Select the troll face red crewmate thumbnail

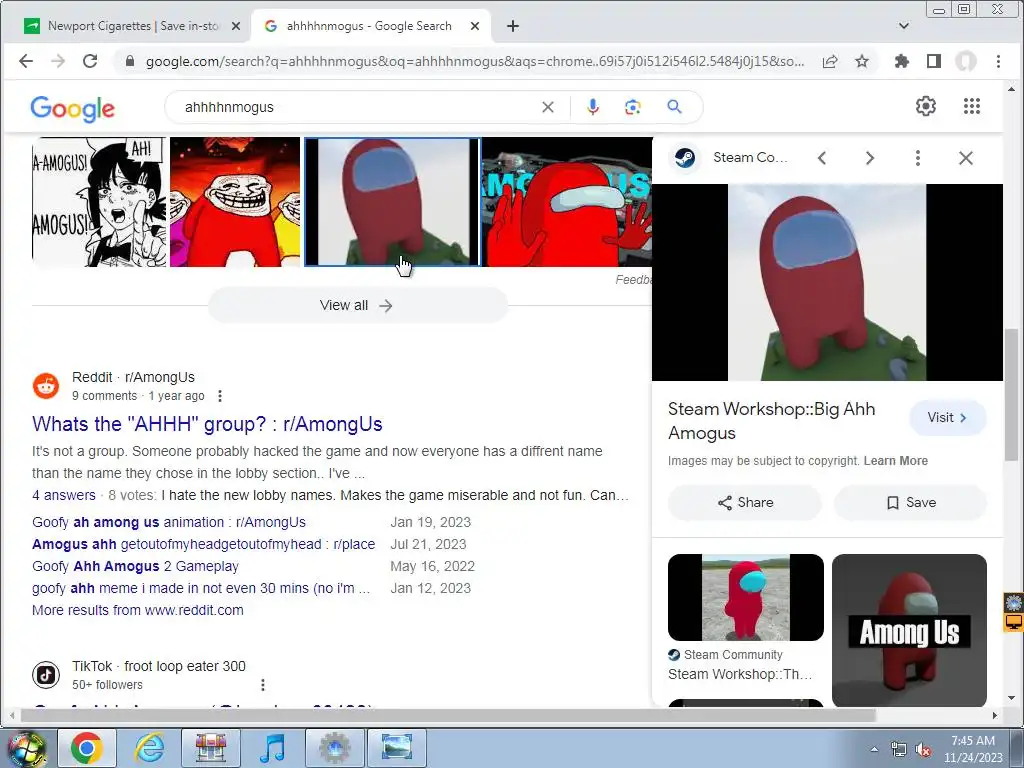pos(234,202)
